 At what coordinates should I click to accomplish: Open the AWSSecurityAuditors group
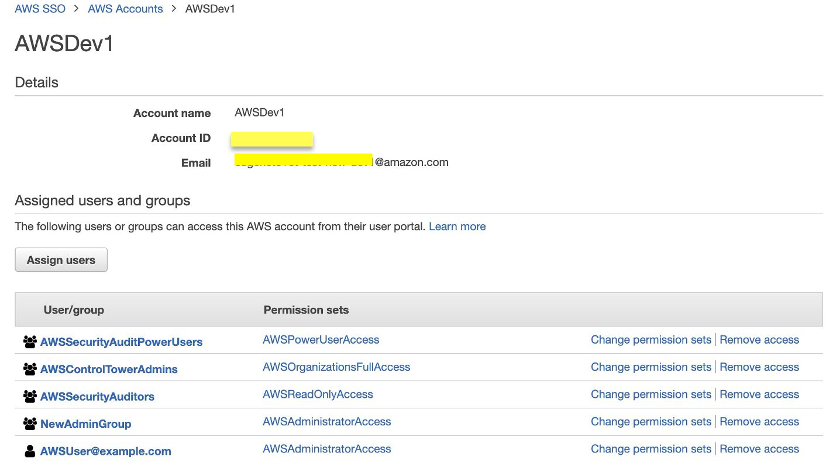[x=97, y=396]
